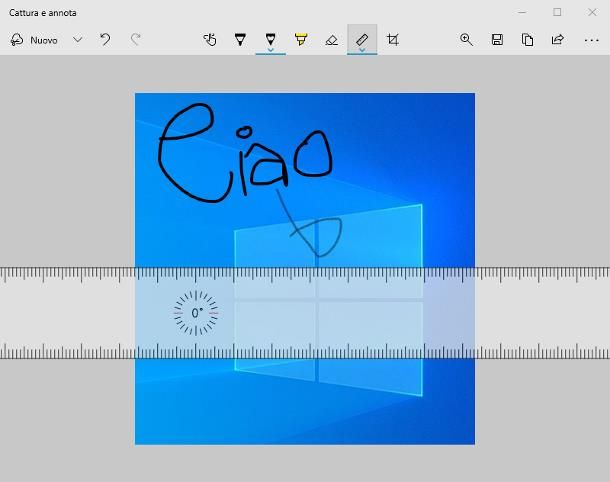This screenshot has height=482, width=610.
Task: Open pencil options chevron
Action: coord(271,50)
